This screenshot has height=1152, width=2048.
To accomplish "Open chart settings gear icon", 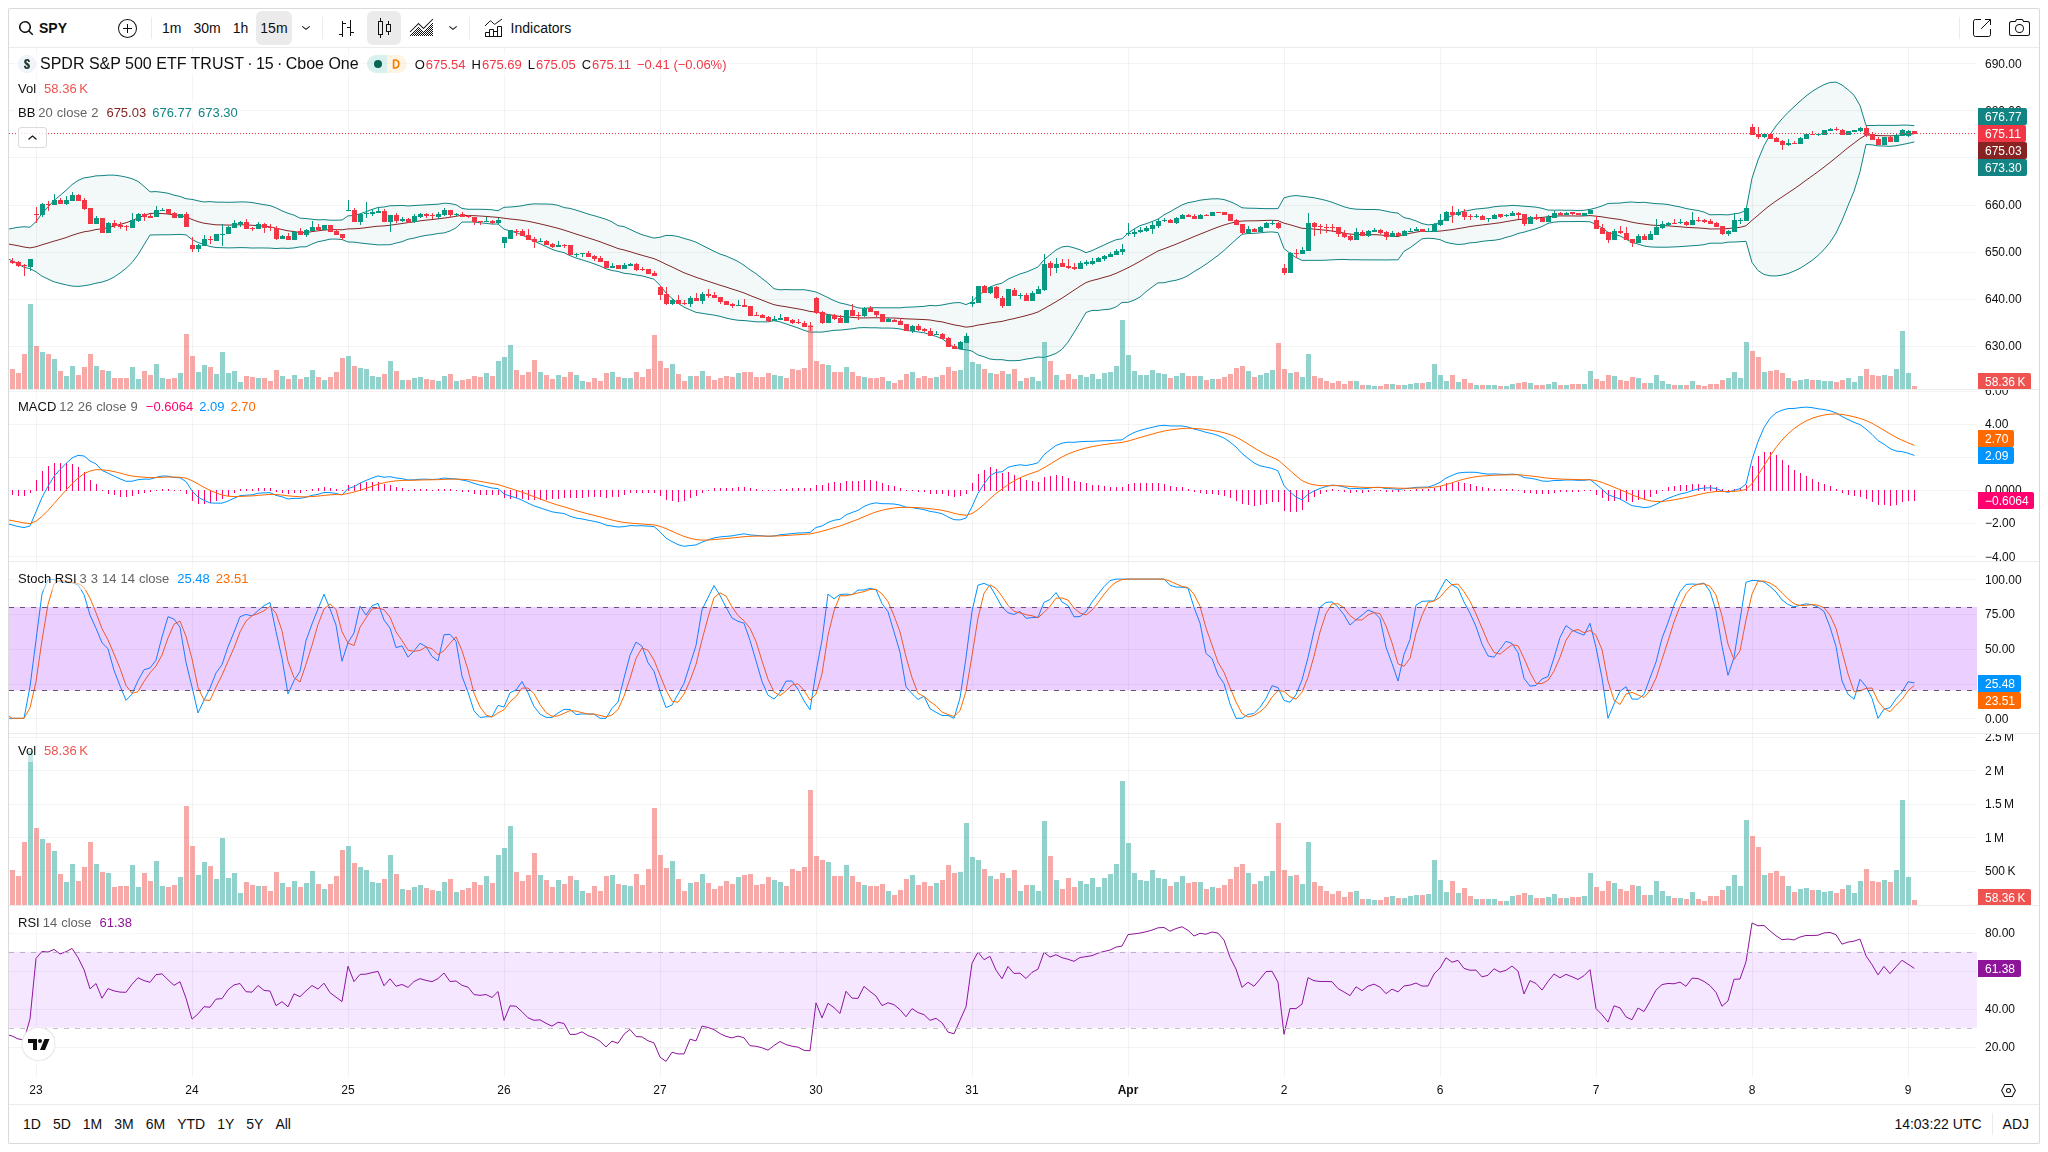I will [2008, 1090].
